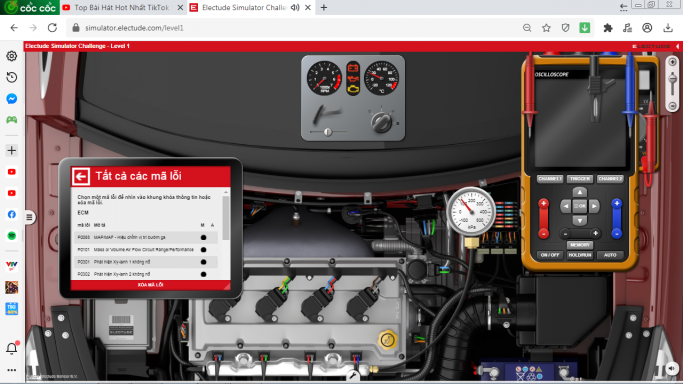Decrease blue channel with minus button
This screenshot has height=384, width=683.
(x=616, y=233)
